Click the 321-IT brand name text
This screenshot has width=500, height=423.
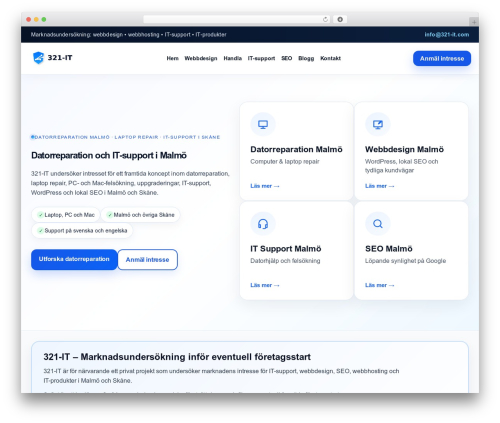coord(60,58)
